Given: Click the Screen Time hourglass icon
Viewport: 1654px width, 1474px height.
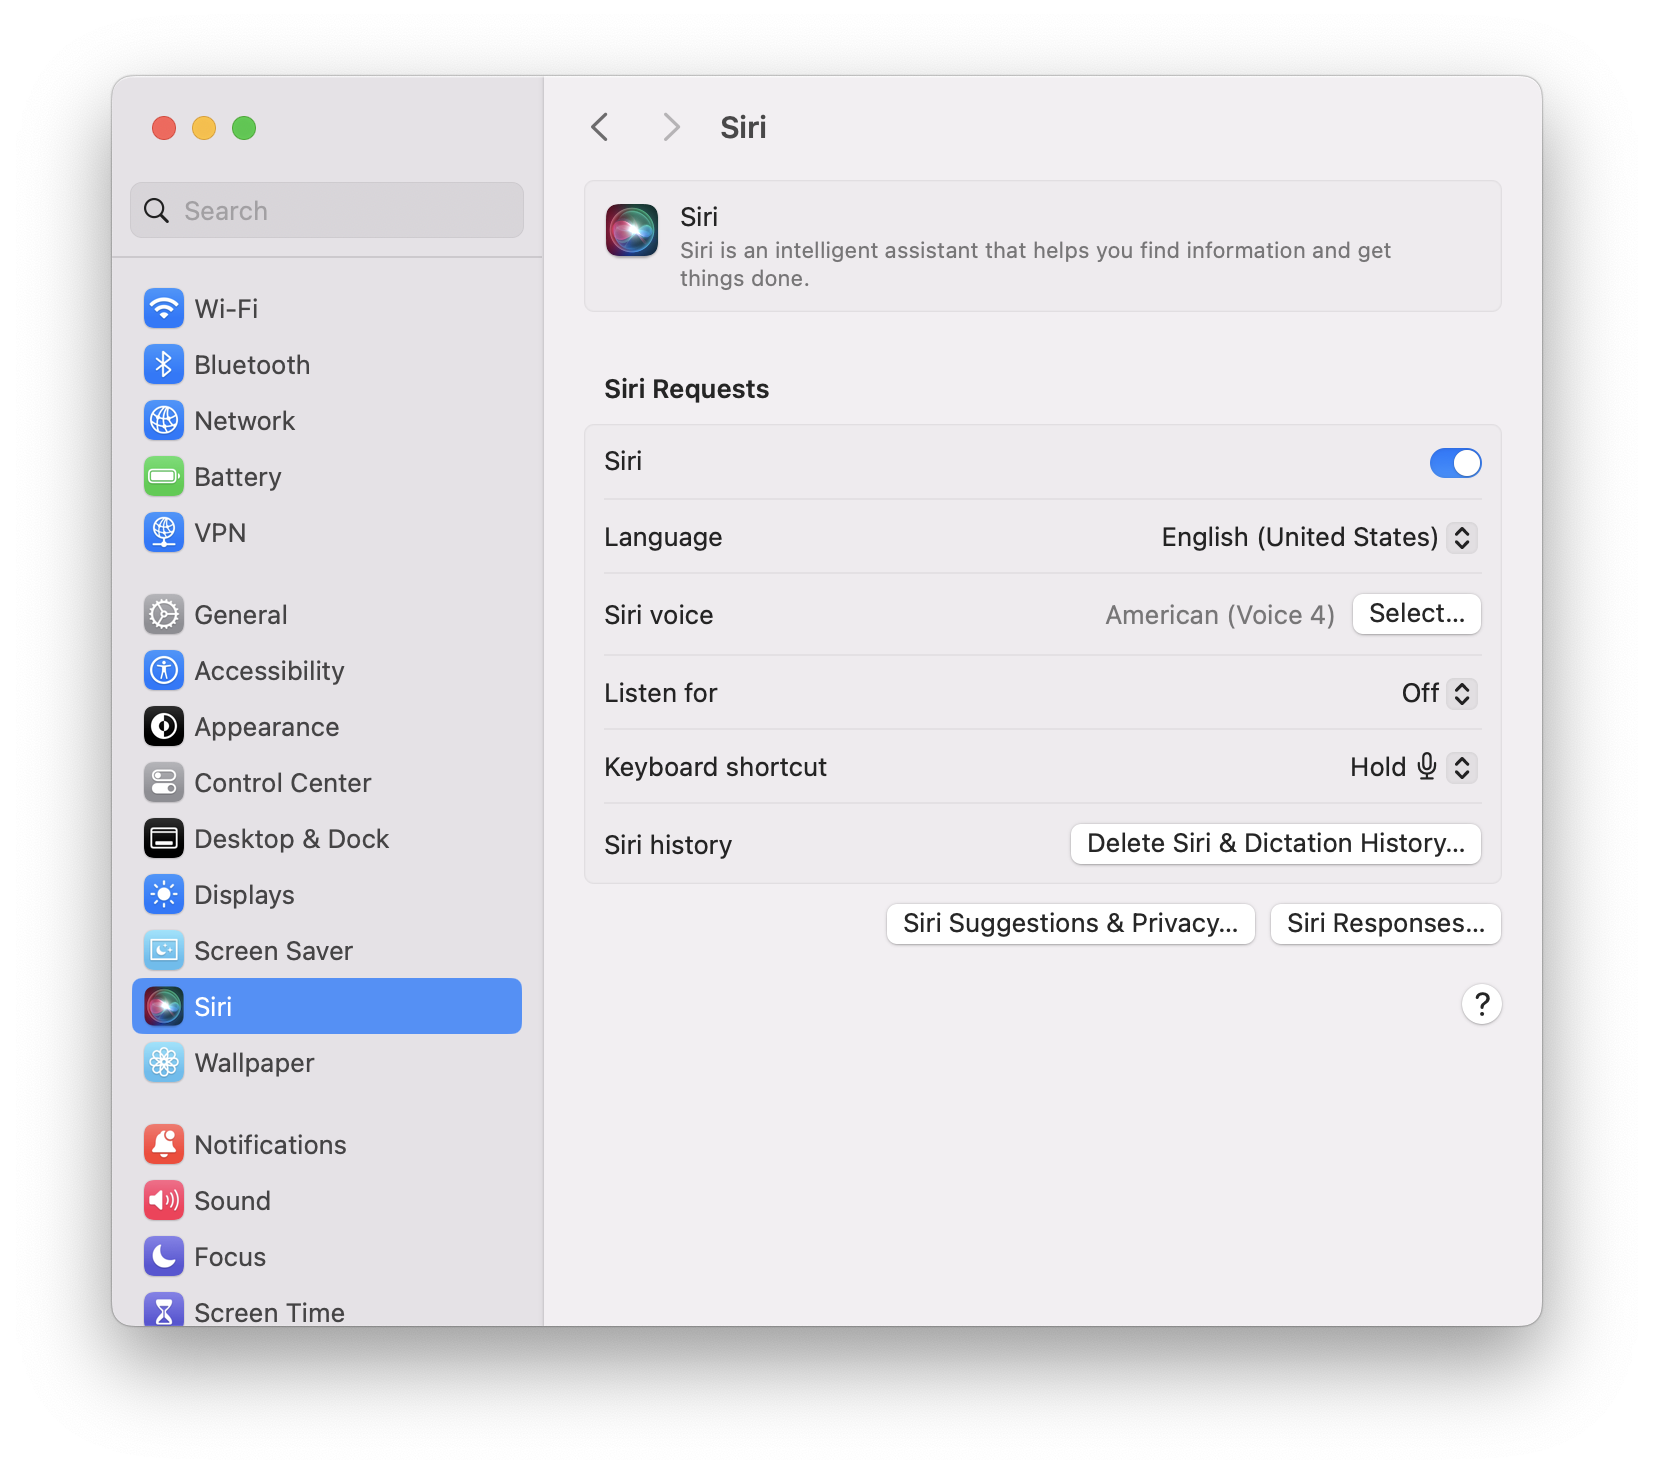Looking at the screenshot, I should pos(164,1310).
